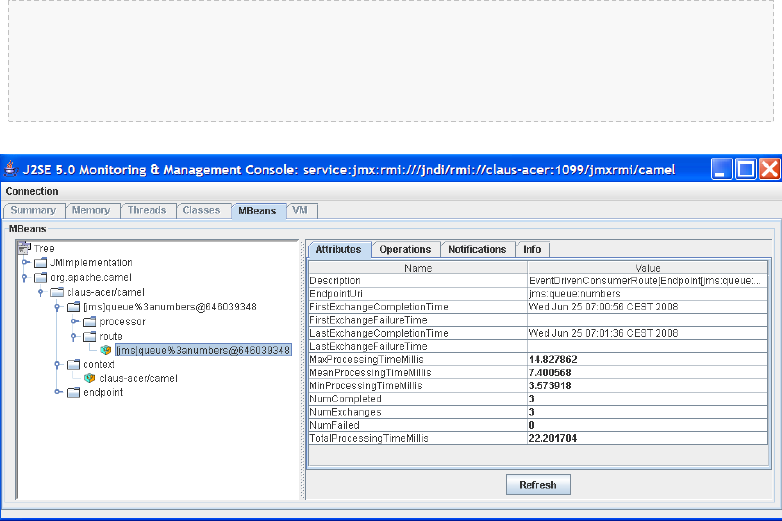Maximize the monitoring console window
This screenshot has width=782, height=521.
[746, 169]
